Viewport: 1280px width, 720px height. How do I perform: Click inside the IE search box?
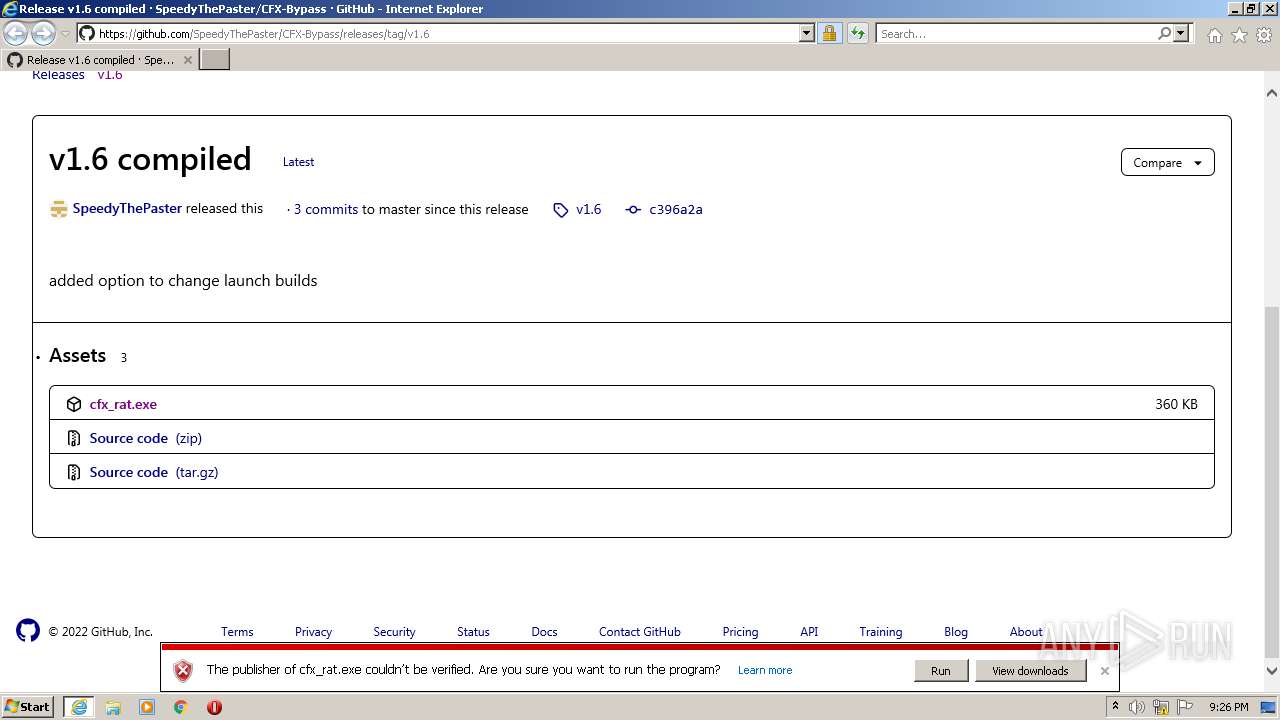[x=1015, y=33]
